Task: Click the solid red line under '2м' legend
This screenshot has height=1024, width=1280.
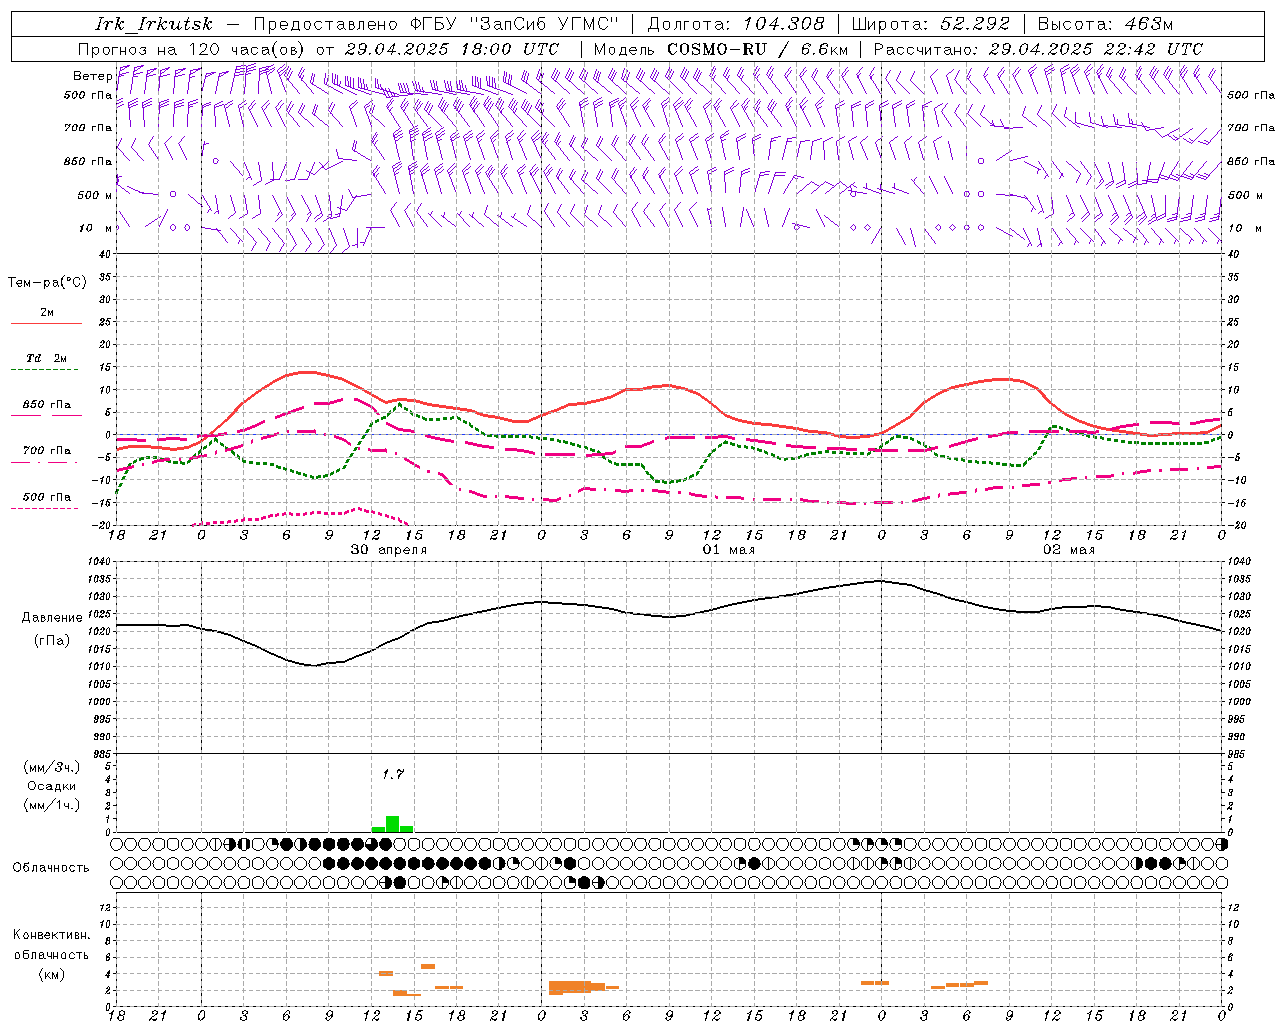Action: (x=46, y=324)
